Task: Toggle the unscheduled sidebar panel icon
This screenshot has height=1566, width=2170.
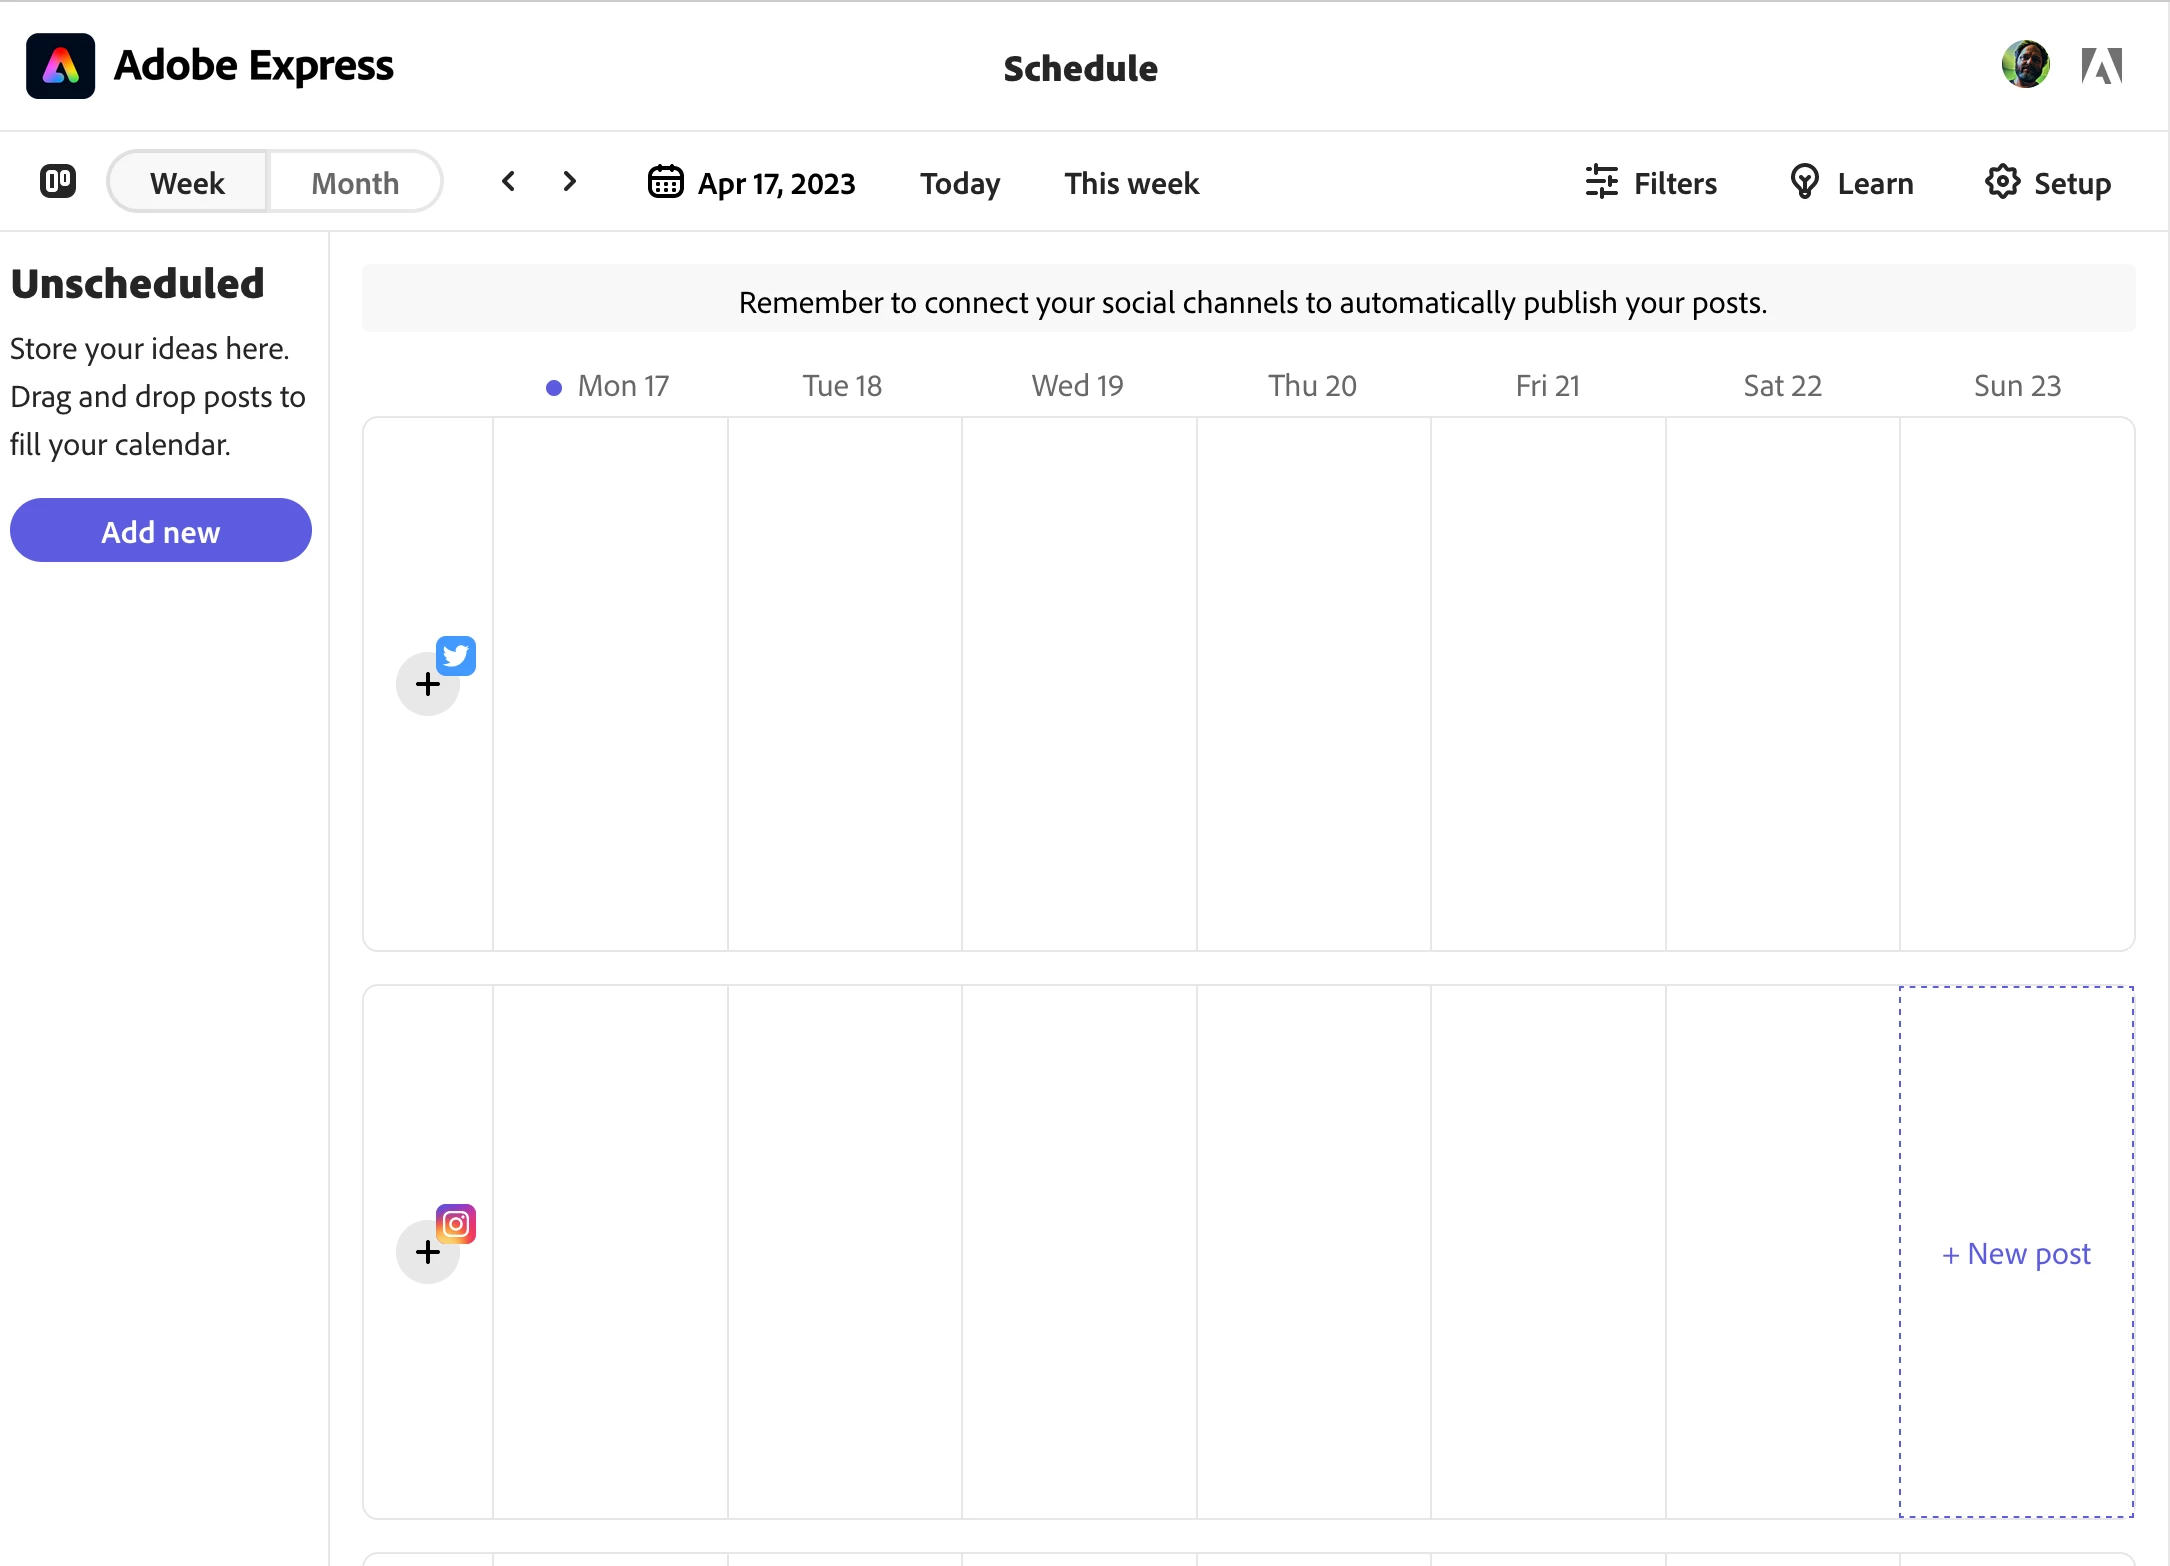Action: coord(58,182)
